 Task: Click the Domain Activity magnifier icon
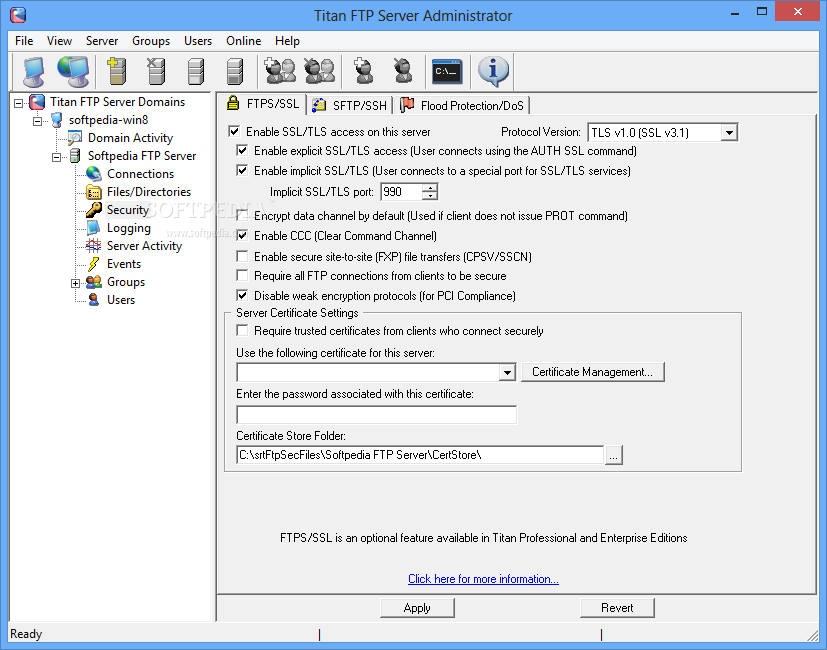75,138
